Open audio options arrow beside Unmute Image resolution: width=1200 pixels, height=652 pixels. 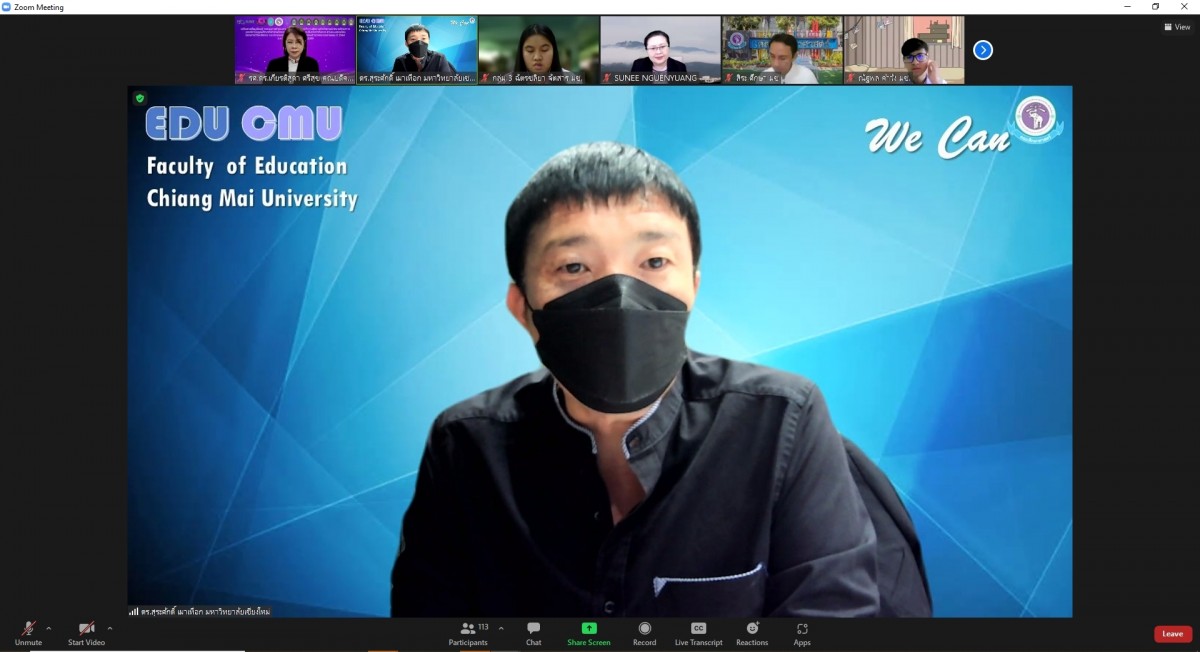tap(49, 629)
